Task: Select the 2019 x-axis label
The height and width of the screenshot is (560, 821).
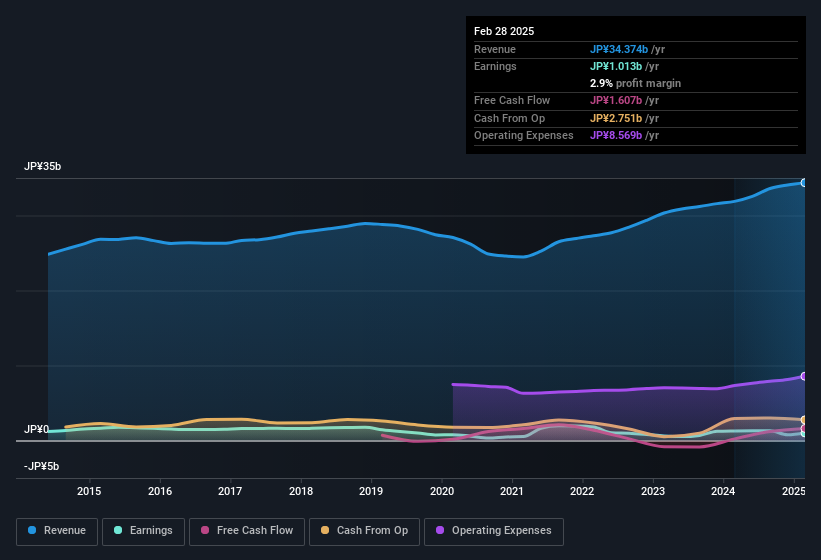Action: [x=371, y=491]
